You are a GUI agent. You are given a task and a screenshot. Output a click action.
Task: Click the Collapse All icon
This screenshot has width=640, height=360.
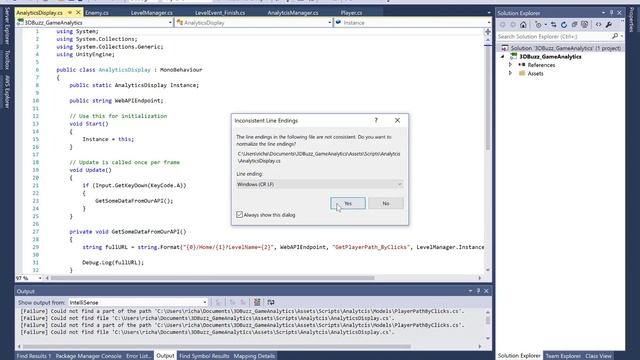(x=574, y=25)
